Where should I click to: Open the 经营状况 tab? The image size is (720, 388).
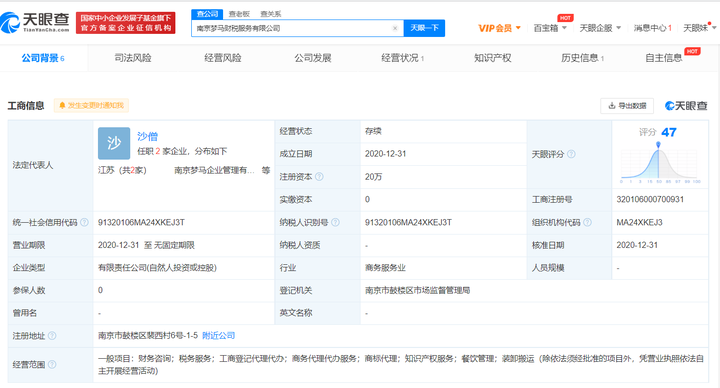click(x=402, y=58)
